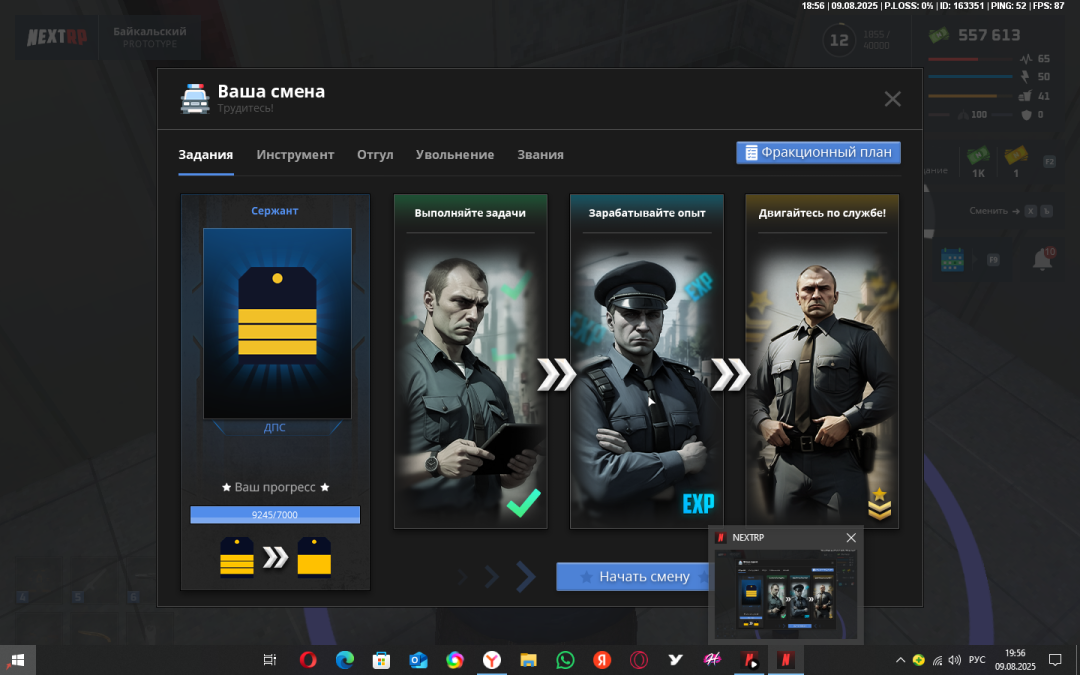The image size is (1080, 675).
Task: Click the green 1K banknote icon in the HUD
Action: [978, 156]
